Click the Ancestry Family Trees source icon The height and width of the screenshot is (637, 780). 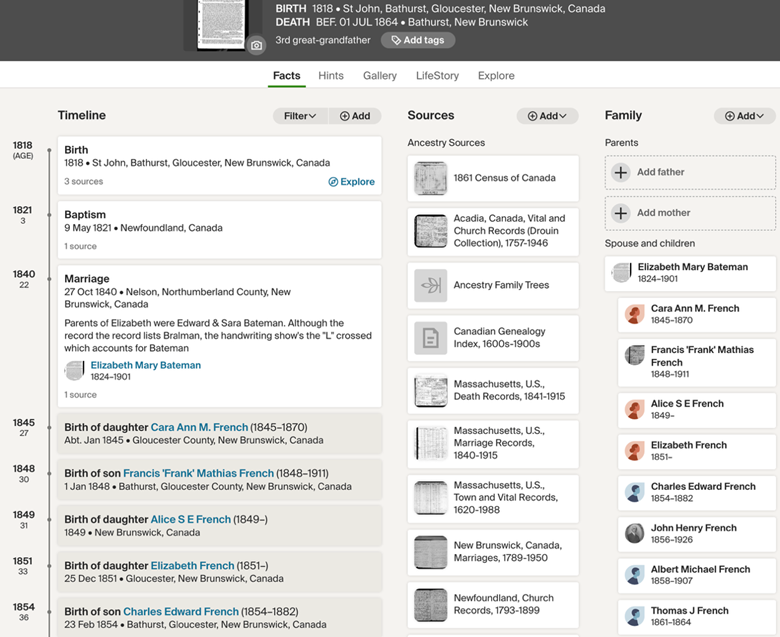tap(431, 285)
